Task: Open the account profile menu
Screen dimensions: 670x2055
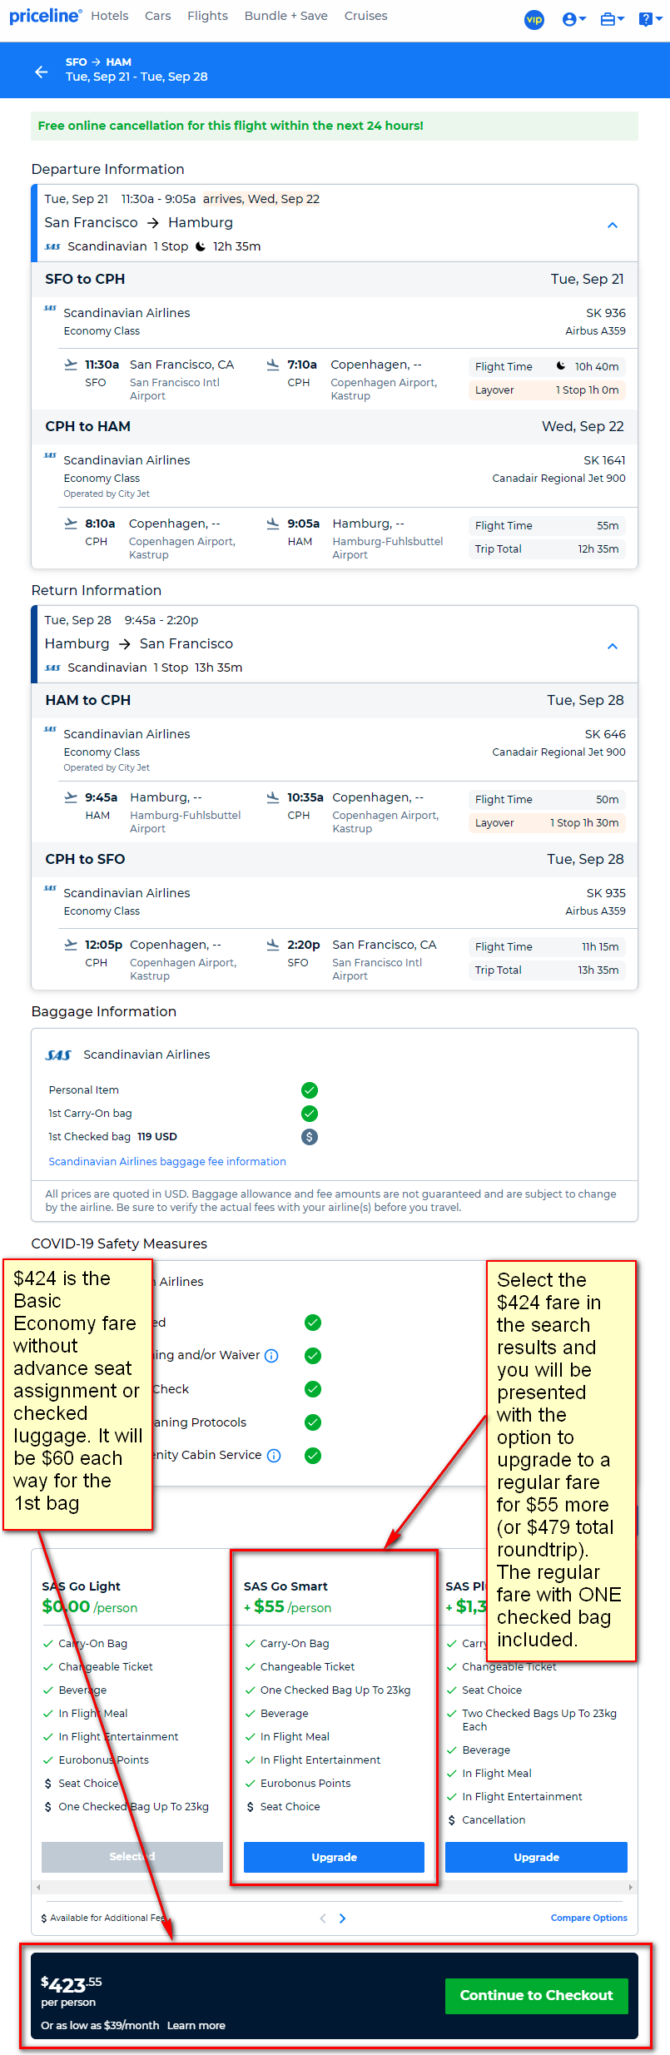Action: click(x=573, y=19)
